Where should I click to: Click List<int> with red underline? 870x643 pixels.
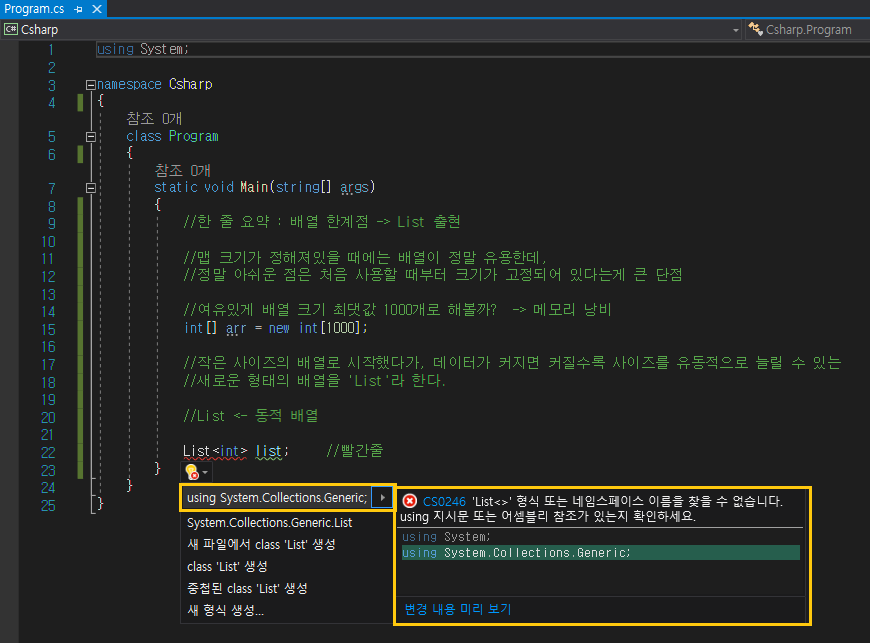(215, 451)
